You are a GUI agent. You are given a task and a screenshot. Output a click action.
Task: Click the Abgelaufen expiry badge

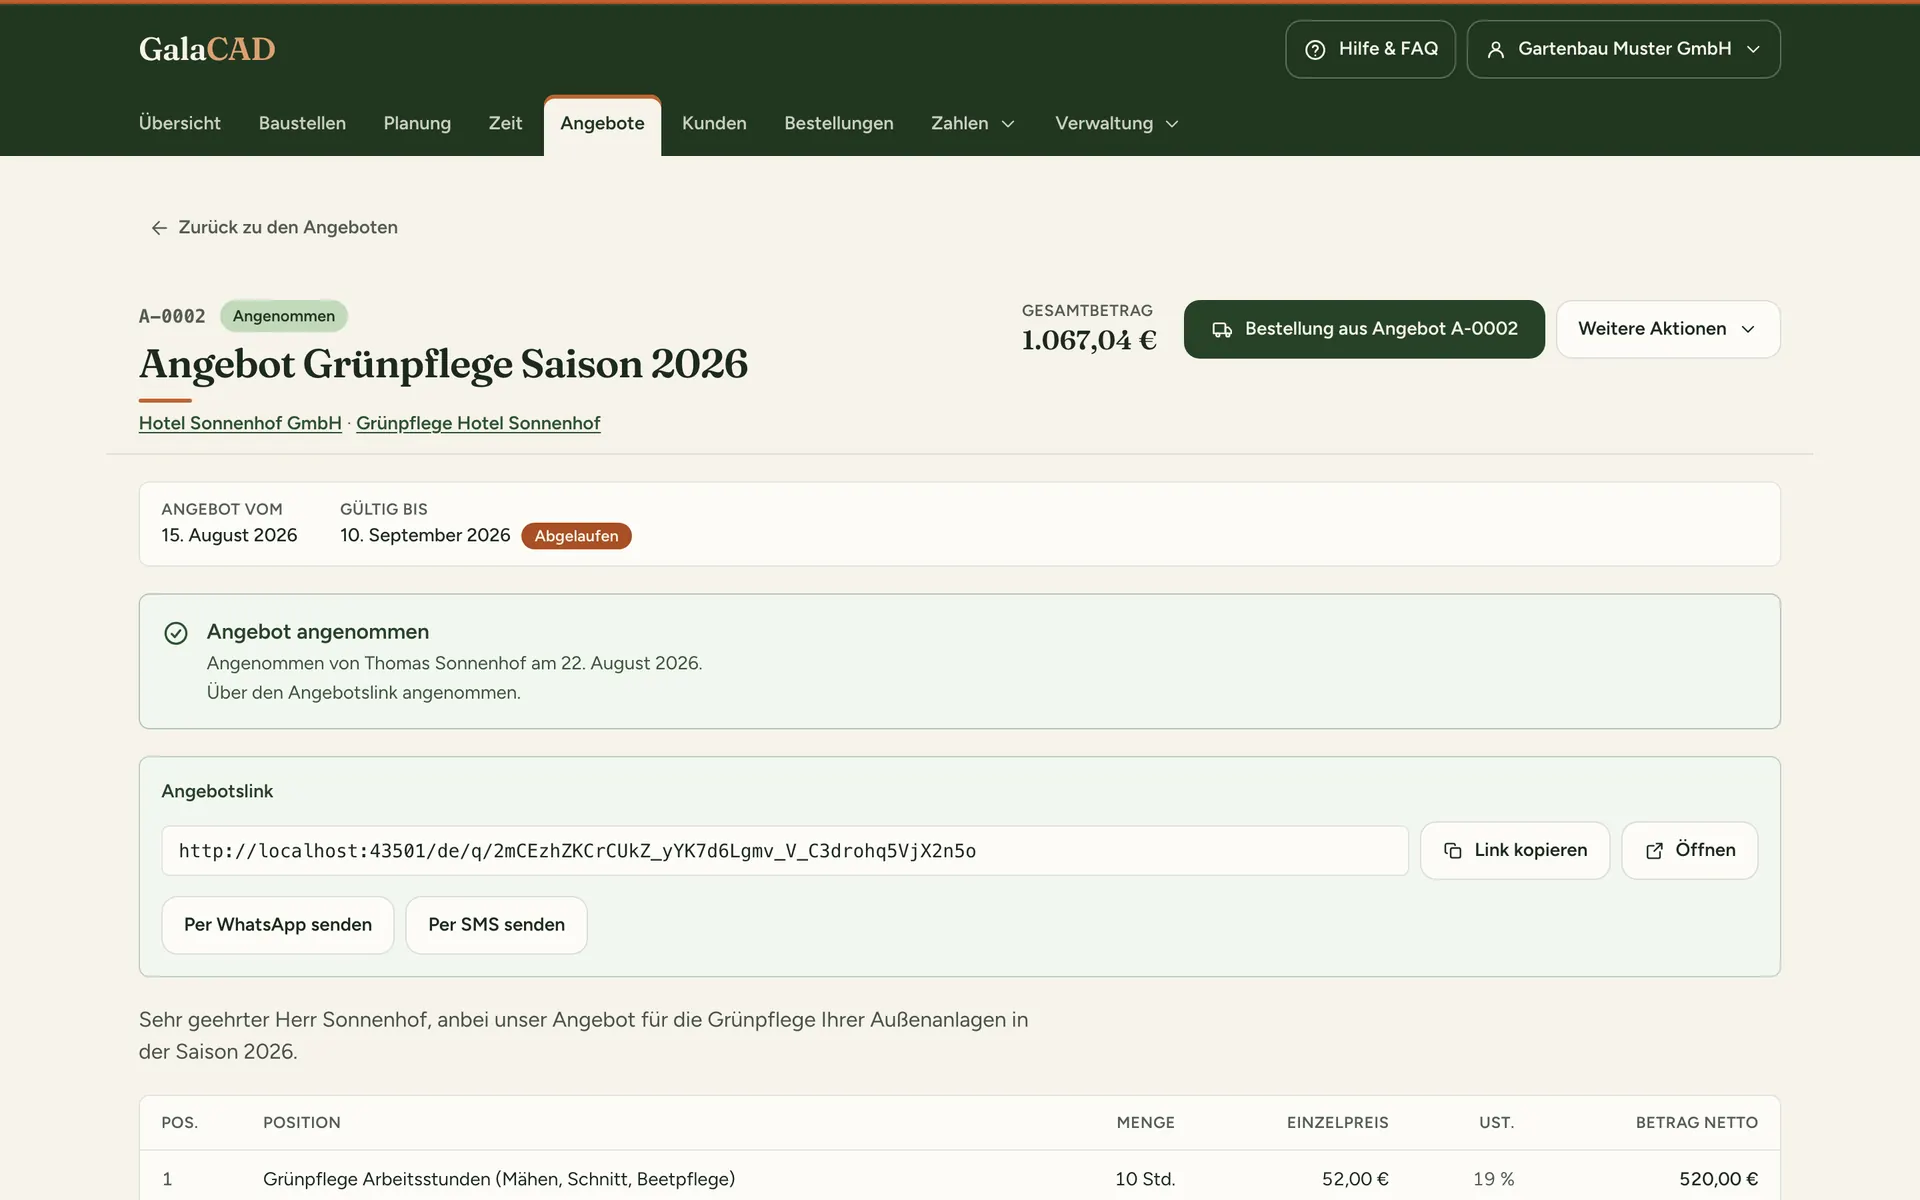(576, 536)
